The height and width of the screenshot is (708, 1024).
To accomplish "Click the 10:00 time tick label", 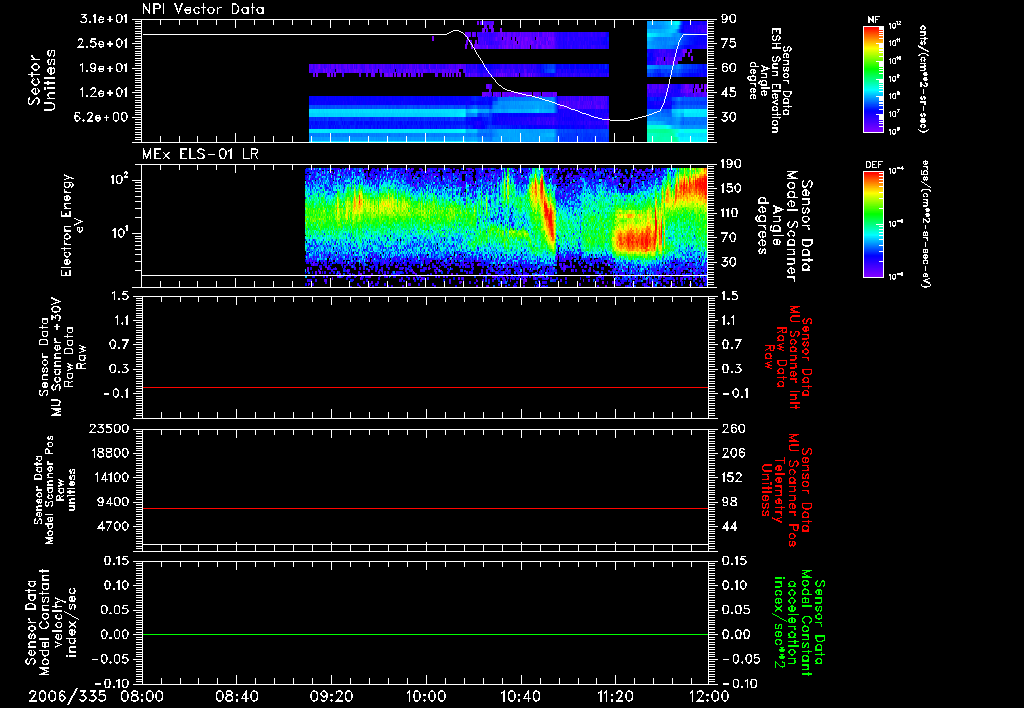I will coord(426,696).
